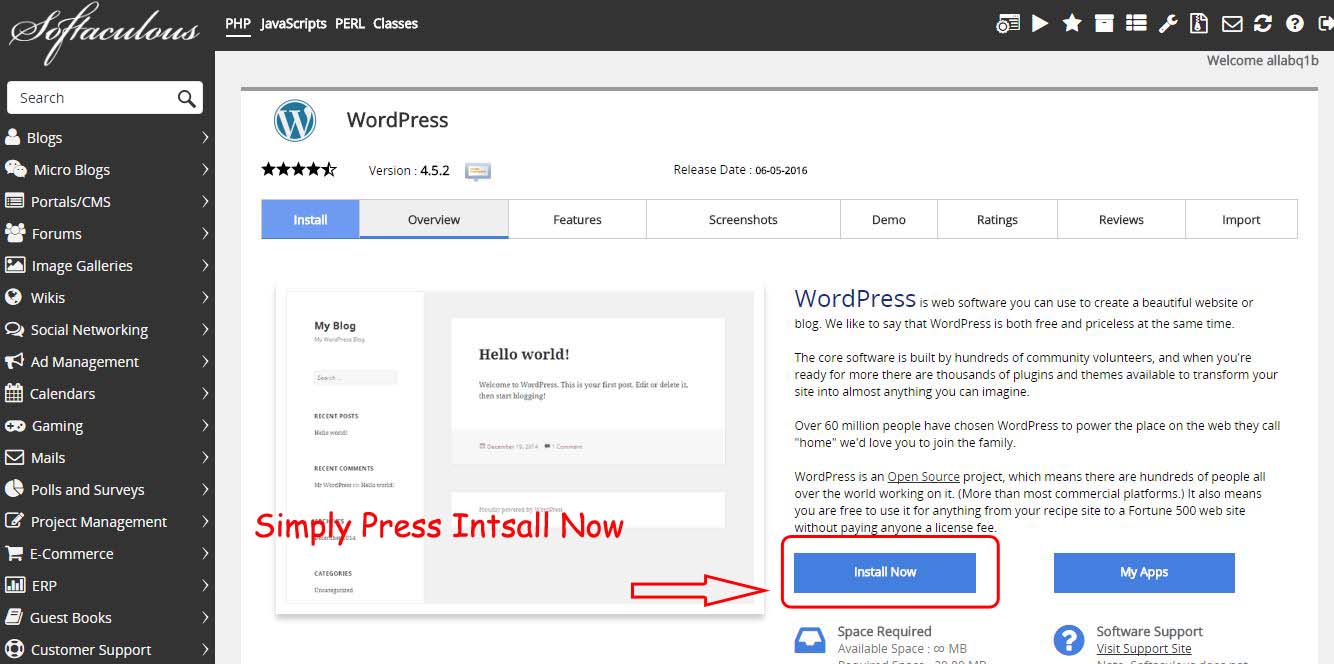The height and width of the screenshot is (664, 1334).
Task: Open the Classes menu item
Action: (395, 23)
